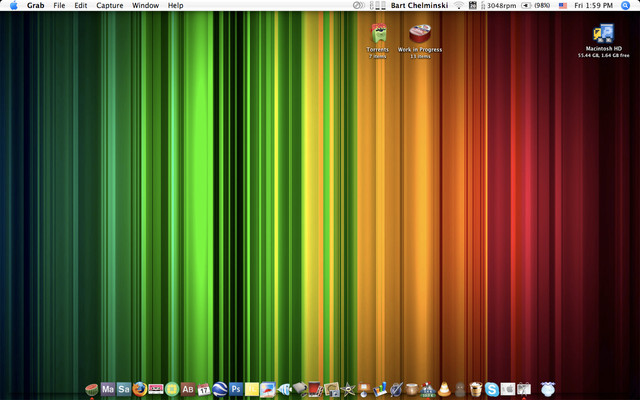Open Google Earth globe icon in dock

pos(220,388)
